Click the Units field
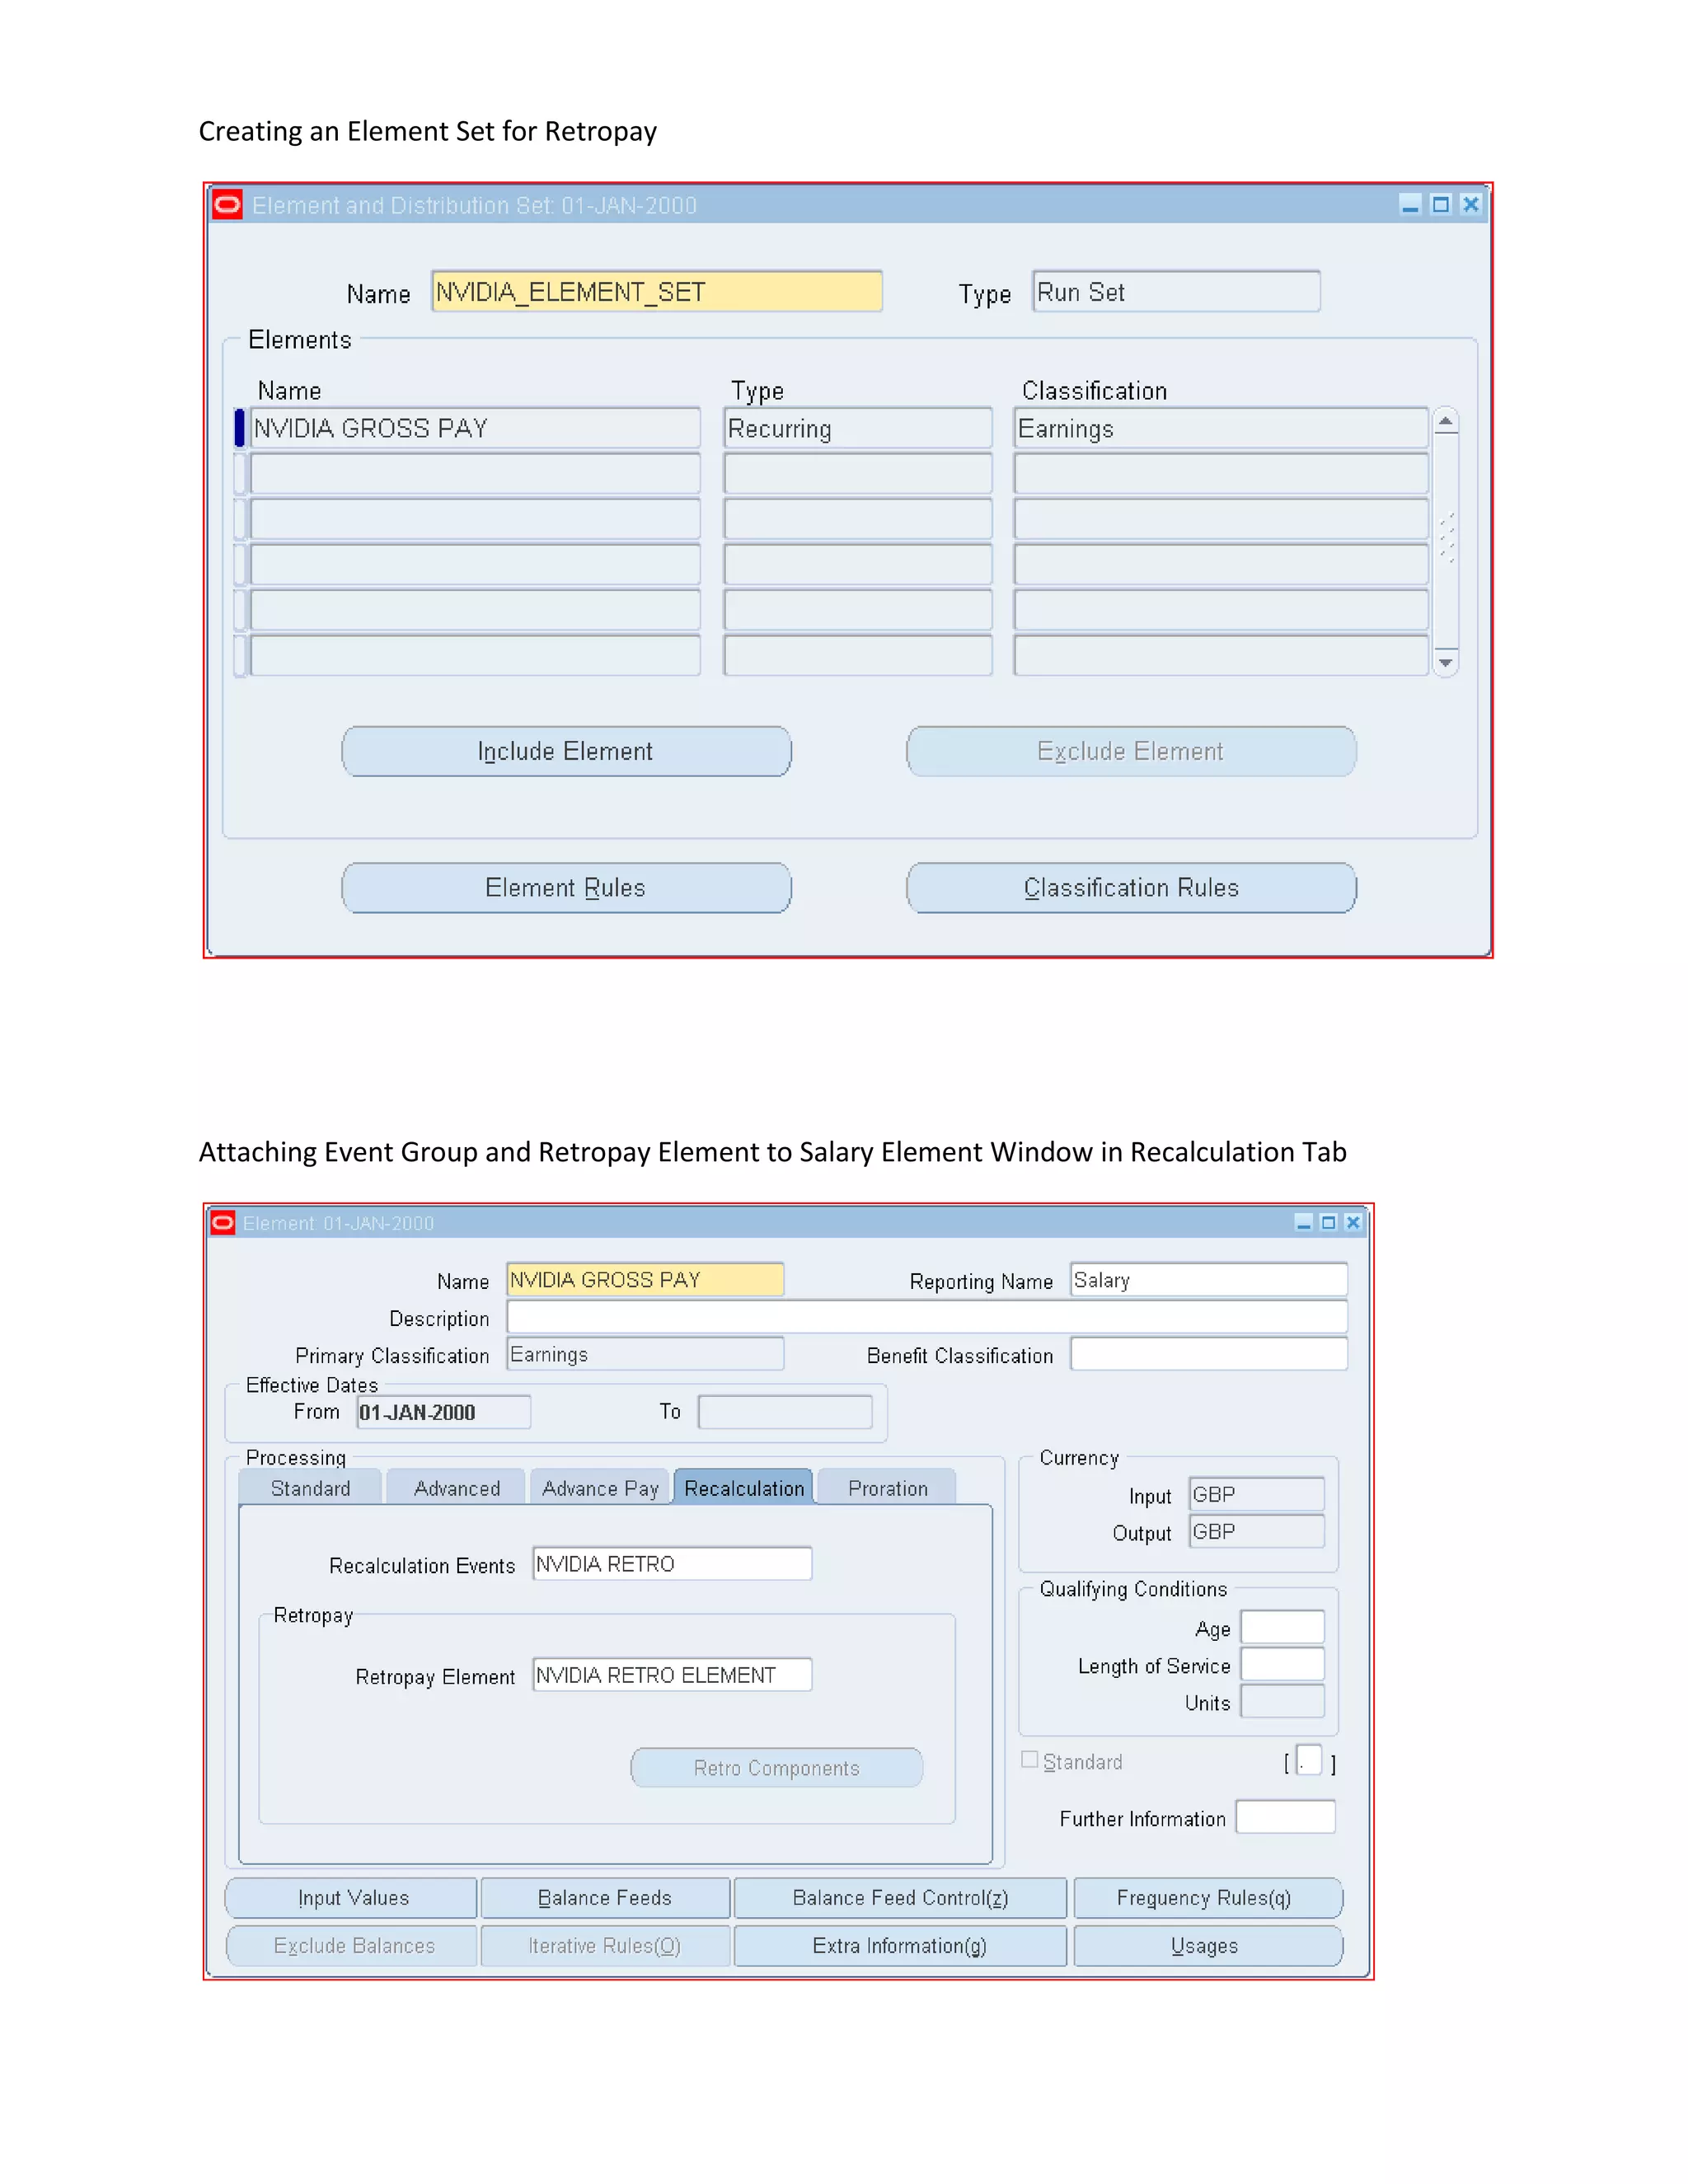 pos(1282,1701)
